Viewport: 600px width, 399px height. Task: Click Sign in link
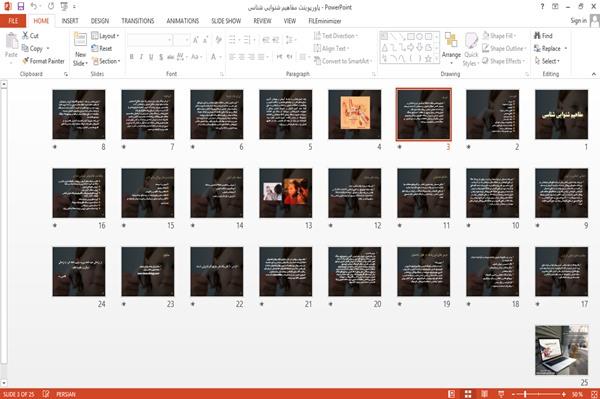click(578, 21)
